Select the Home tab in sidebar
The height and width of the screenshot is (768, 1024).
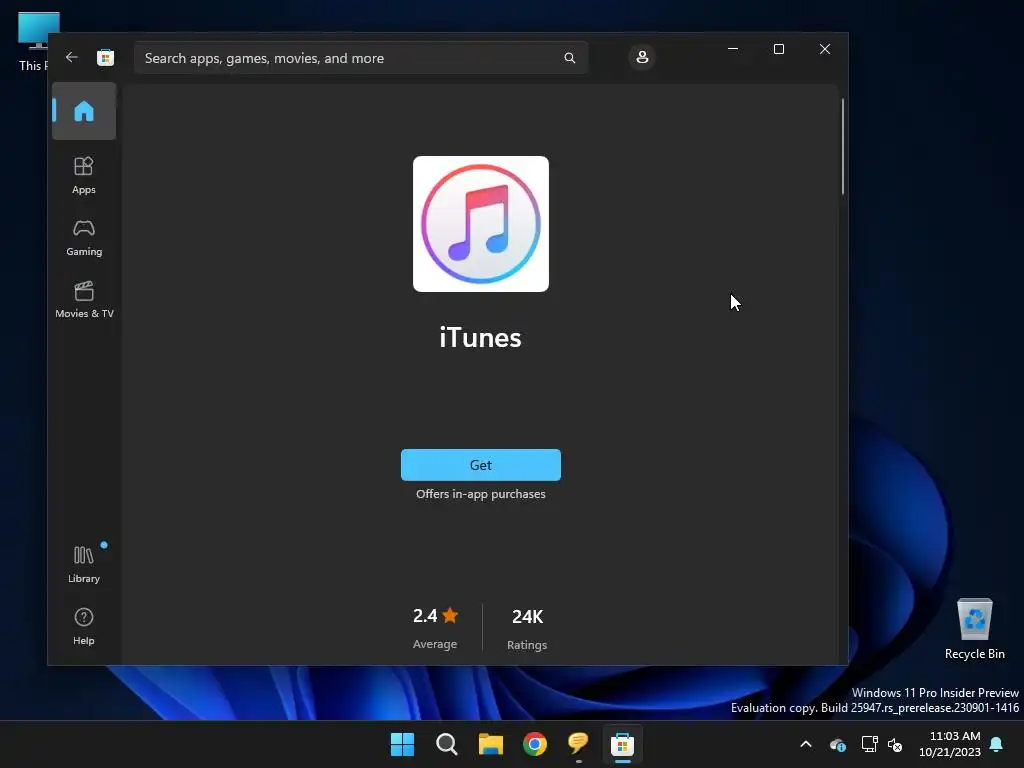tap(84, 111)
